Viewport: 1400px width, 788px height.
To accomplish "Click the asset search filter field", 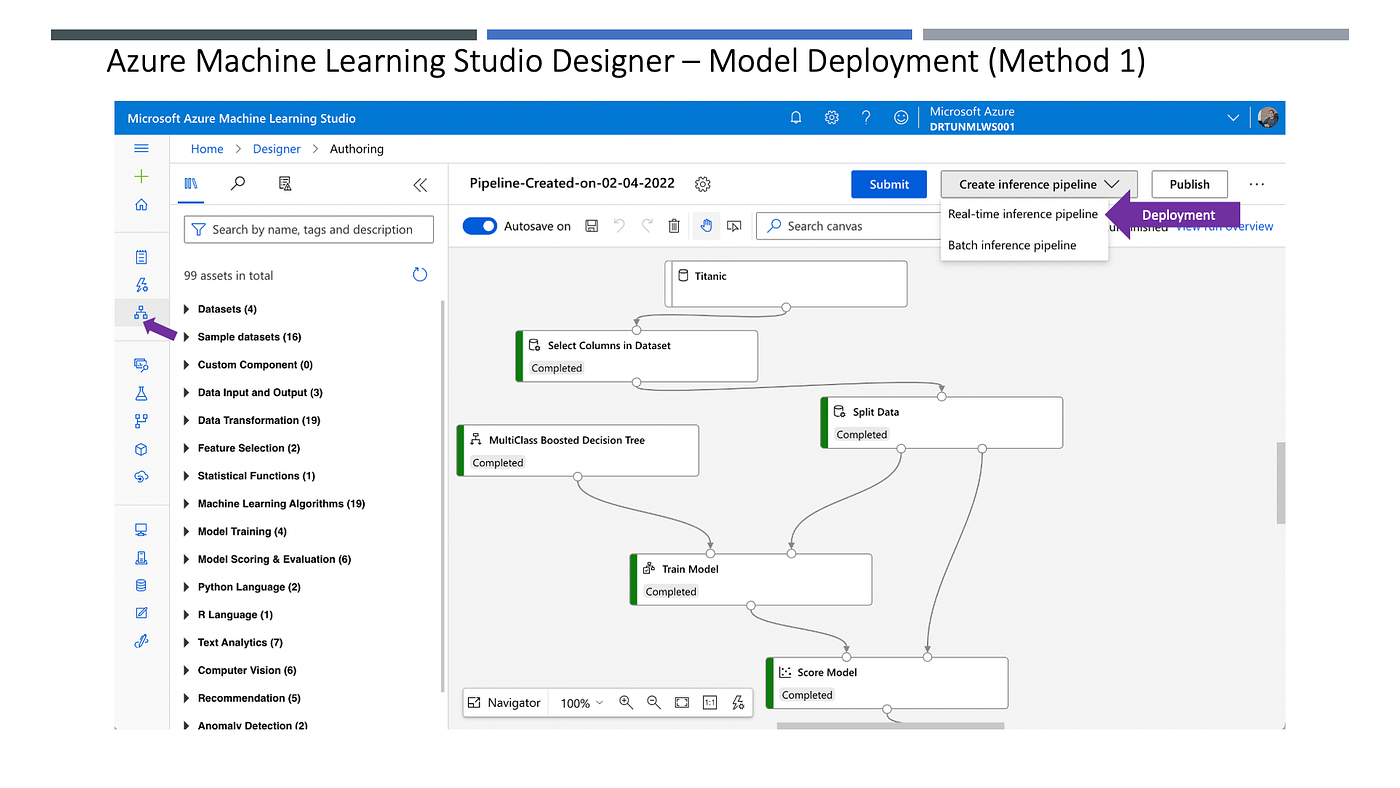I will pyautogui.click(x=309, y=229).
